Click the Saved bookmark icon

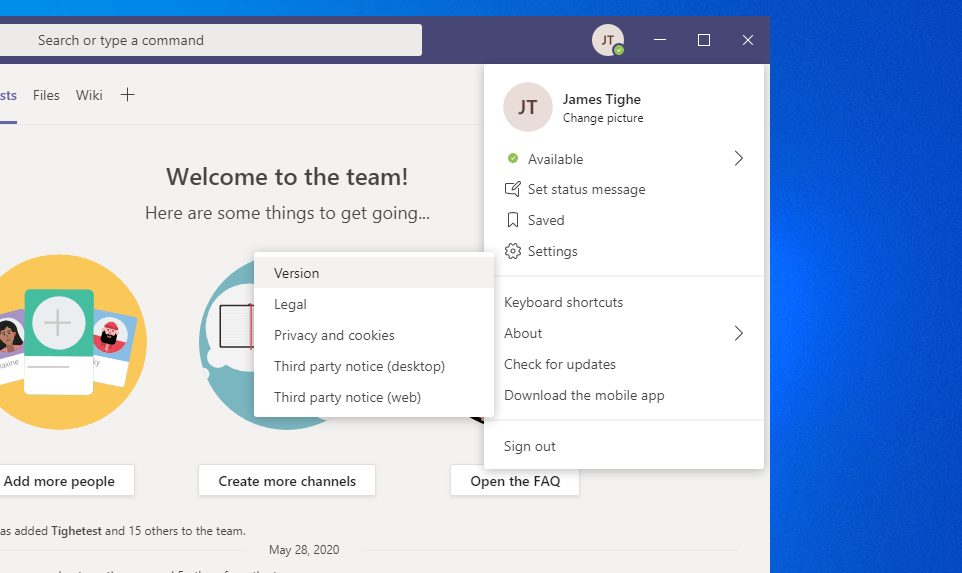pos(513,220)
